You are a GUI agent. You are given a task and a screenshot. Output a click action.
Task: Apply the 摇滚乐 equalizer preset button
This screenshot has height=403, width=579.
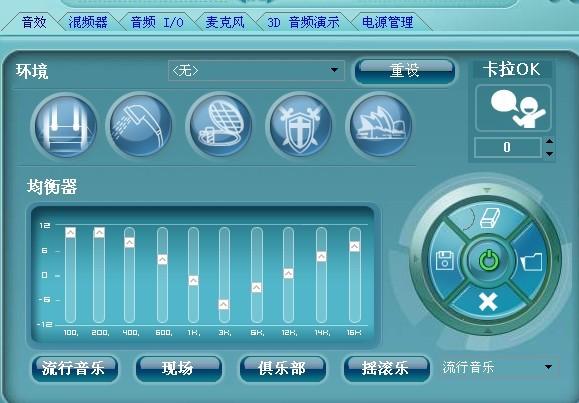coord(387,368)
